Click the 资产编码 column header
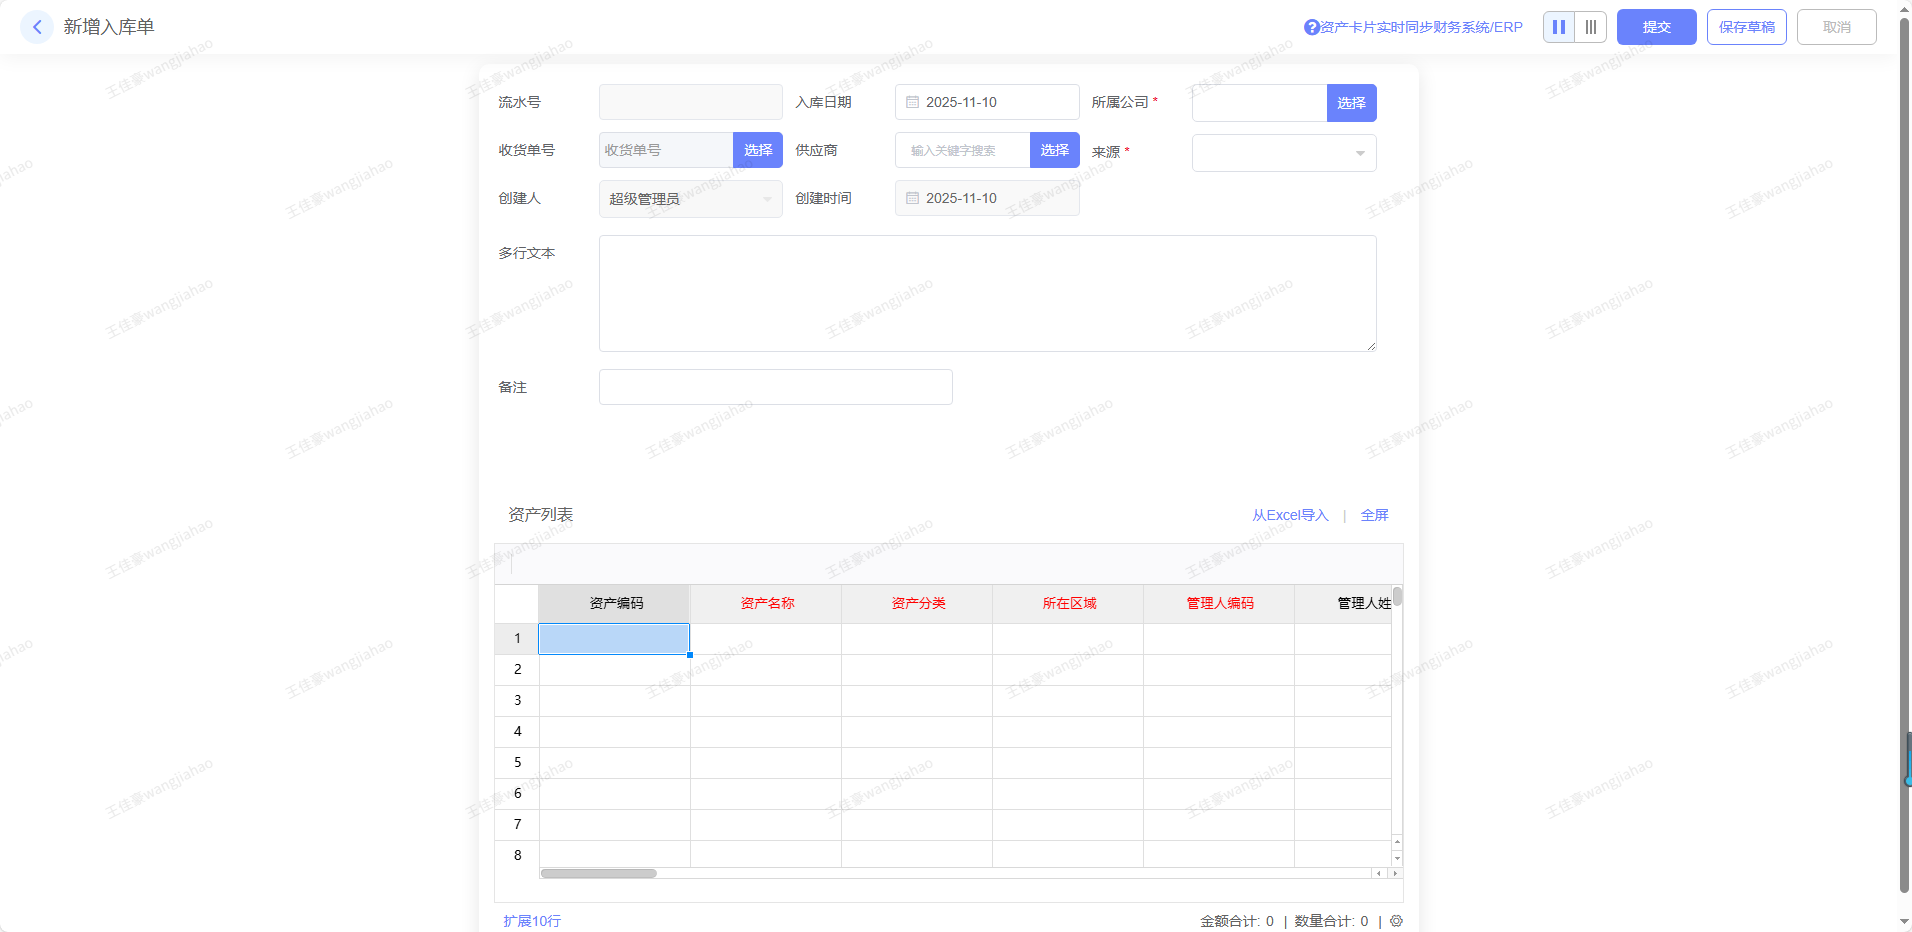Screen dimensions: 1912x932 (x=615, y=603)
